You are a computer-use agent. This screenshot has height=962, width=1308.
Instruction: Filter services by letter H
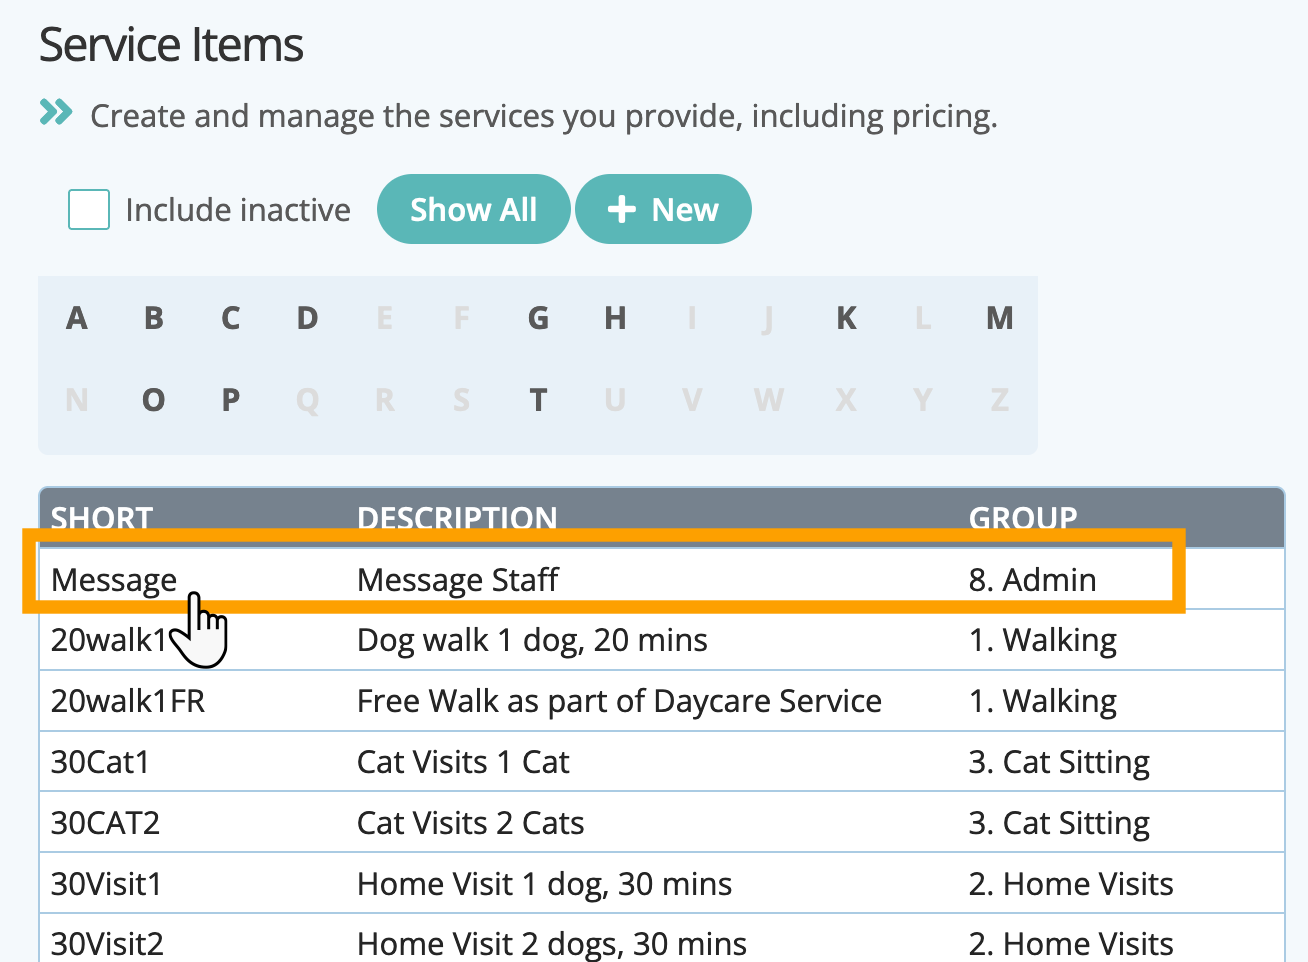(x=615, y=318)
